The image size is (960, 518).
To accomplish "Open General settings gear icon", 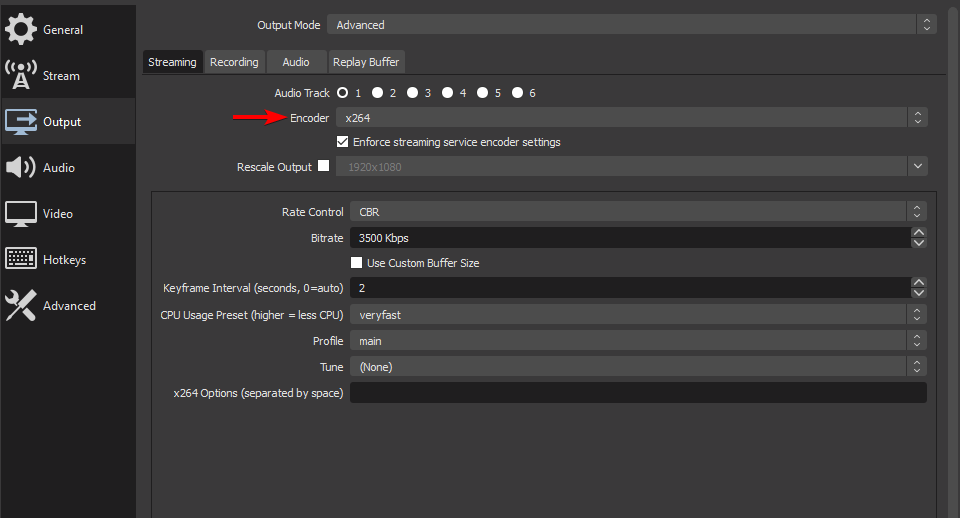I will click(21, 29).
